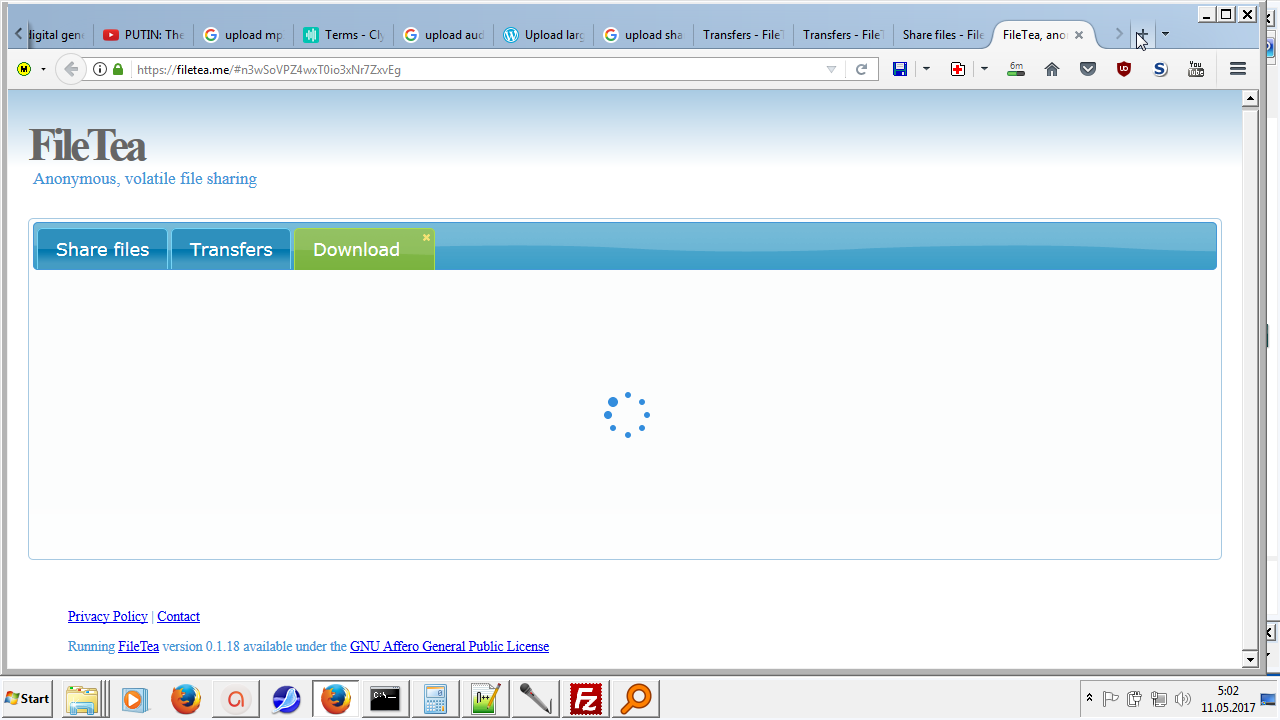The image size is (1280, 720).
Task: Click the microphone app taskbar icon
Action: (x=535, y=699)
